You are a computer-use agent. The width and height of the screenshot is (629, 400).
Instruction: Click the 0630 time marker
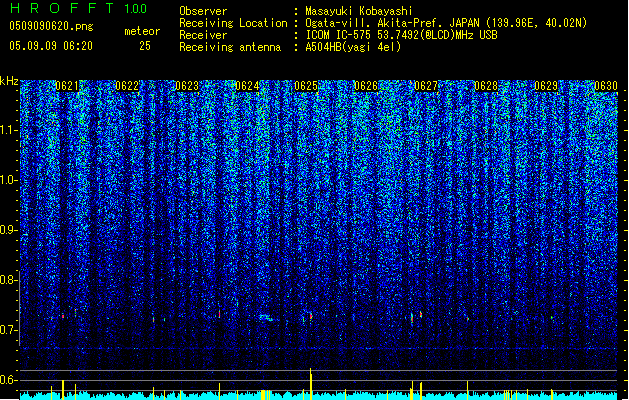(606, 86)
